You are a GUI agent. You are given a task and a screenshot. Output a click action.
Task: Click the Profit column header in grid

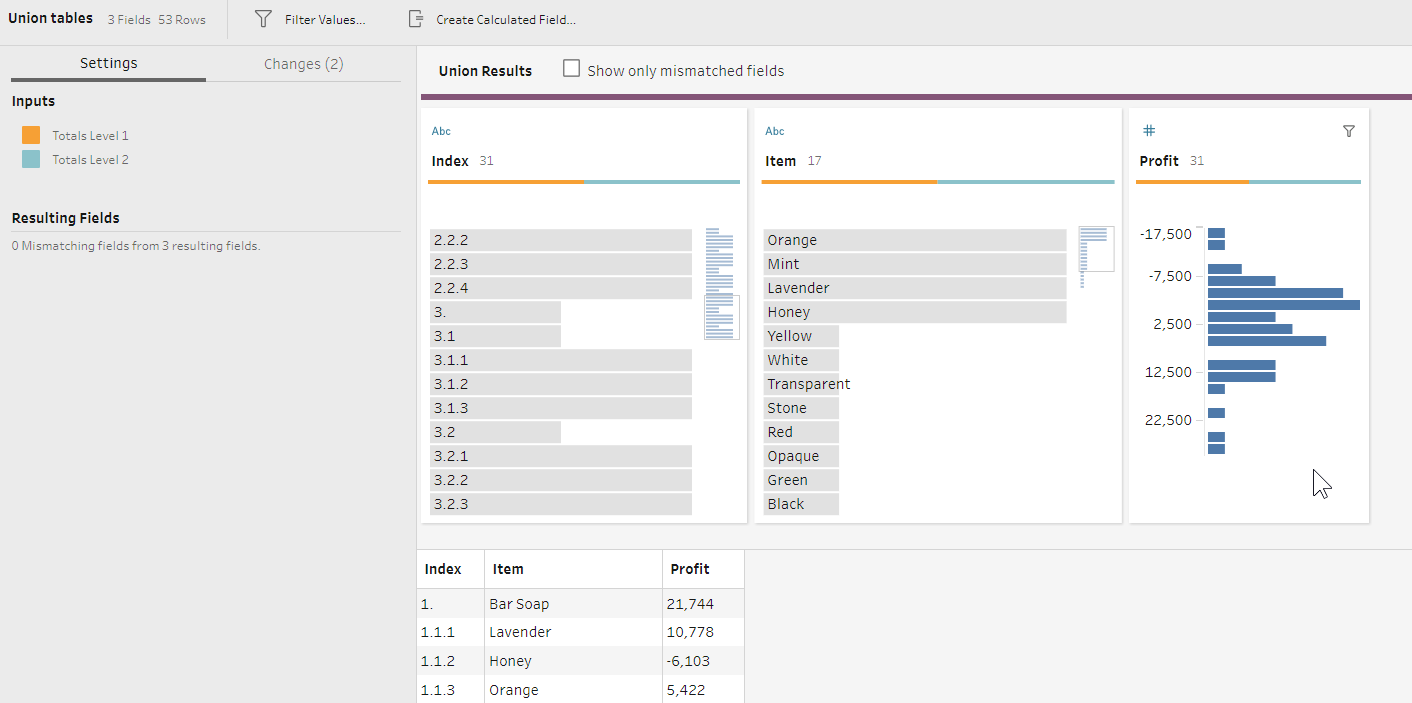tap(703, 569)
